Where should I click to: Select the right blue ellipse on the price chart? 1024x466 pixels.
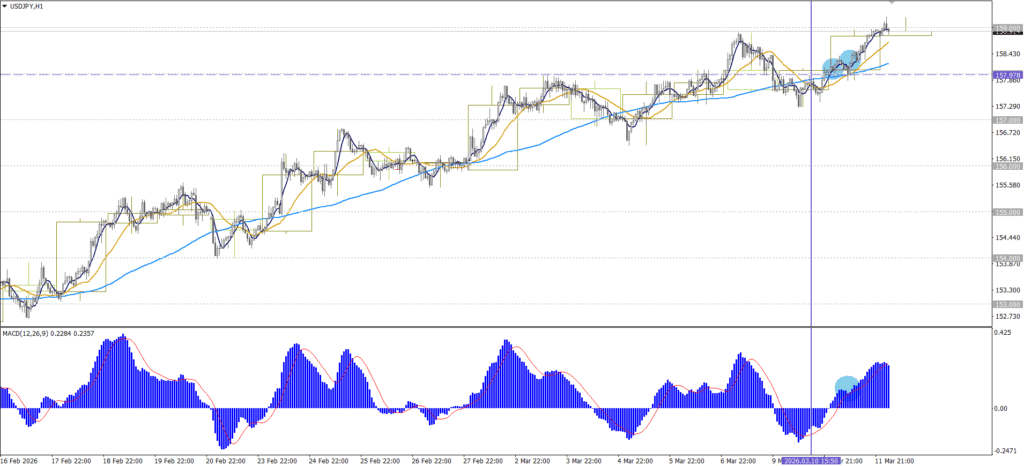(x=851, y=59)
